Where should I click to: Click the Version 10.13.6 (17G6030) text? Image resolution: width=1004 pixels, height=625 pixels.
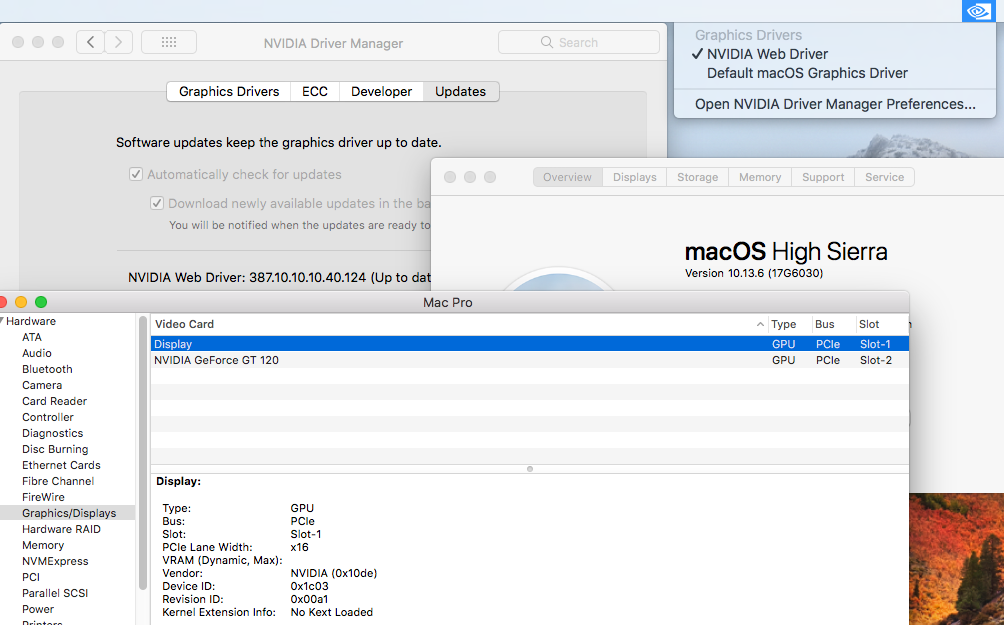(x=754, y=273)
